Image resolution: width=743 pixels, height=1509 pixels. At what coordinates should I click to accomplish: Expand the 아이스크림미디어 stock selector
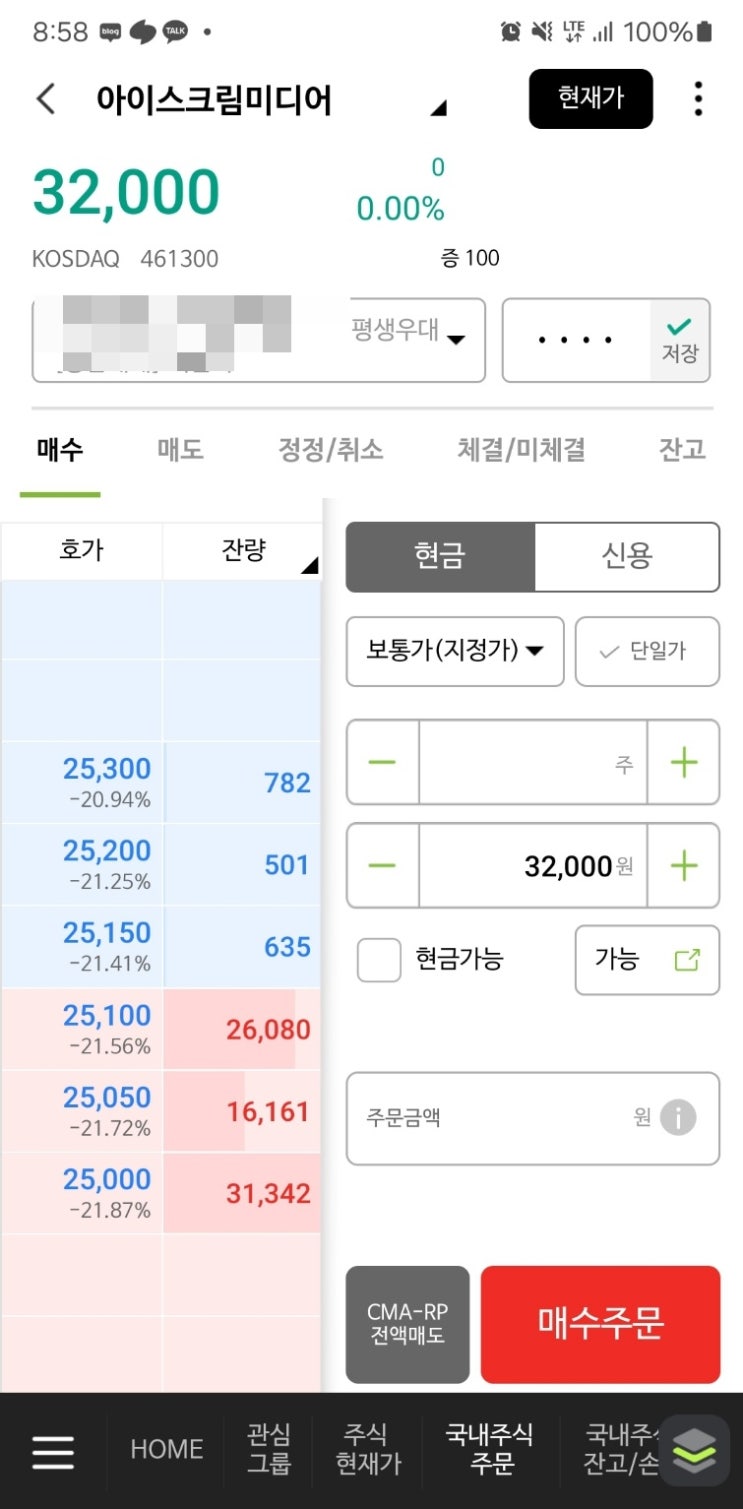coord(438,108)
